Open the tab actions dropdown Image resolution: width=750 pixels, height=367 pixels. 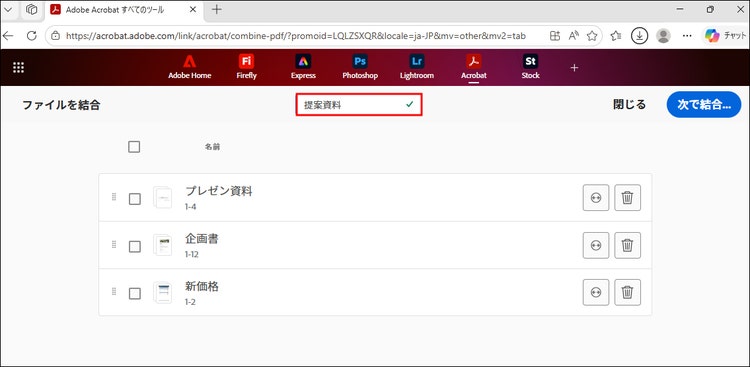click(9, 9)
